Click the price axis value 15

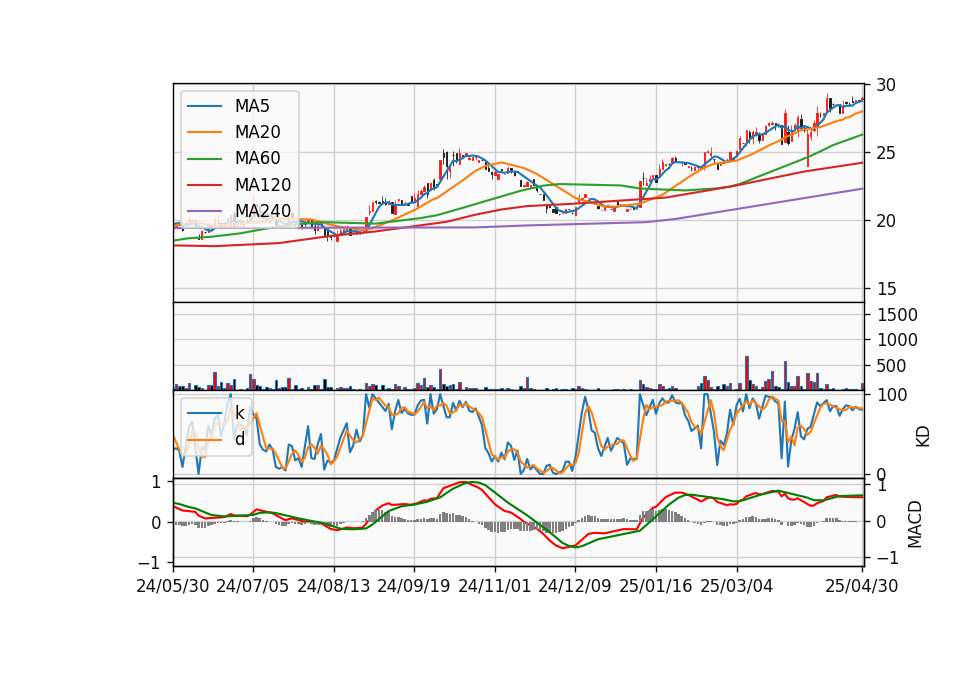click(x=886, y=289)
